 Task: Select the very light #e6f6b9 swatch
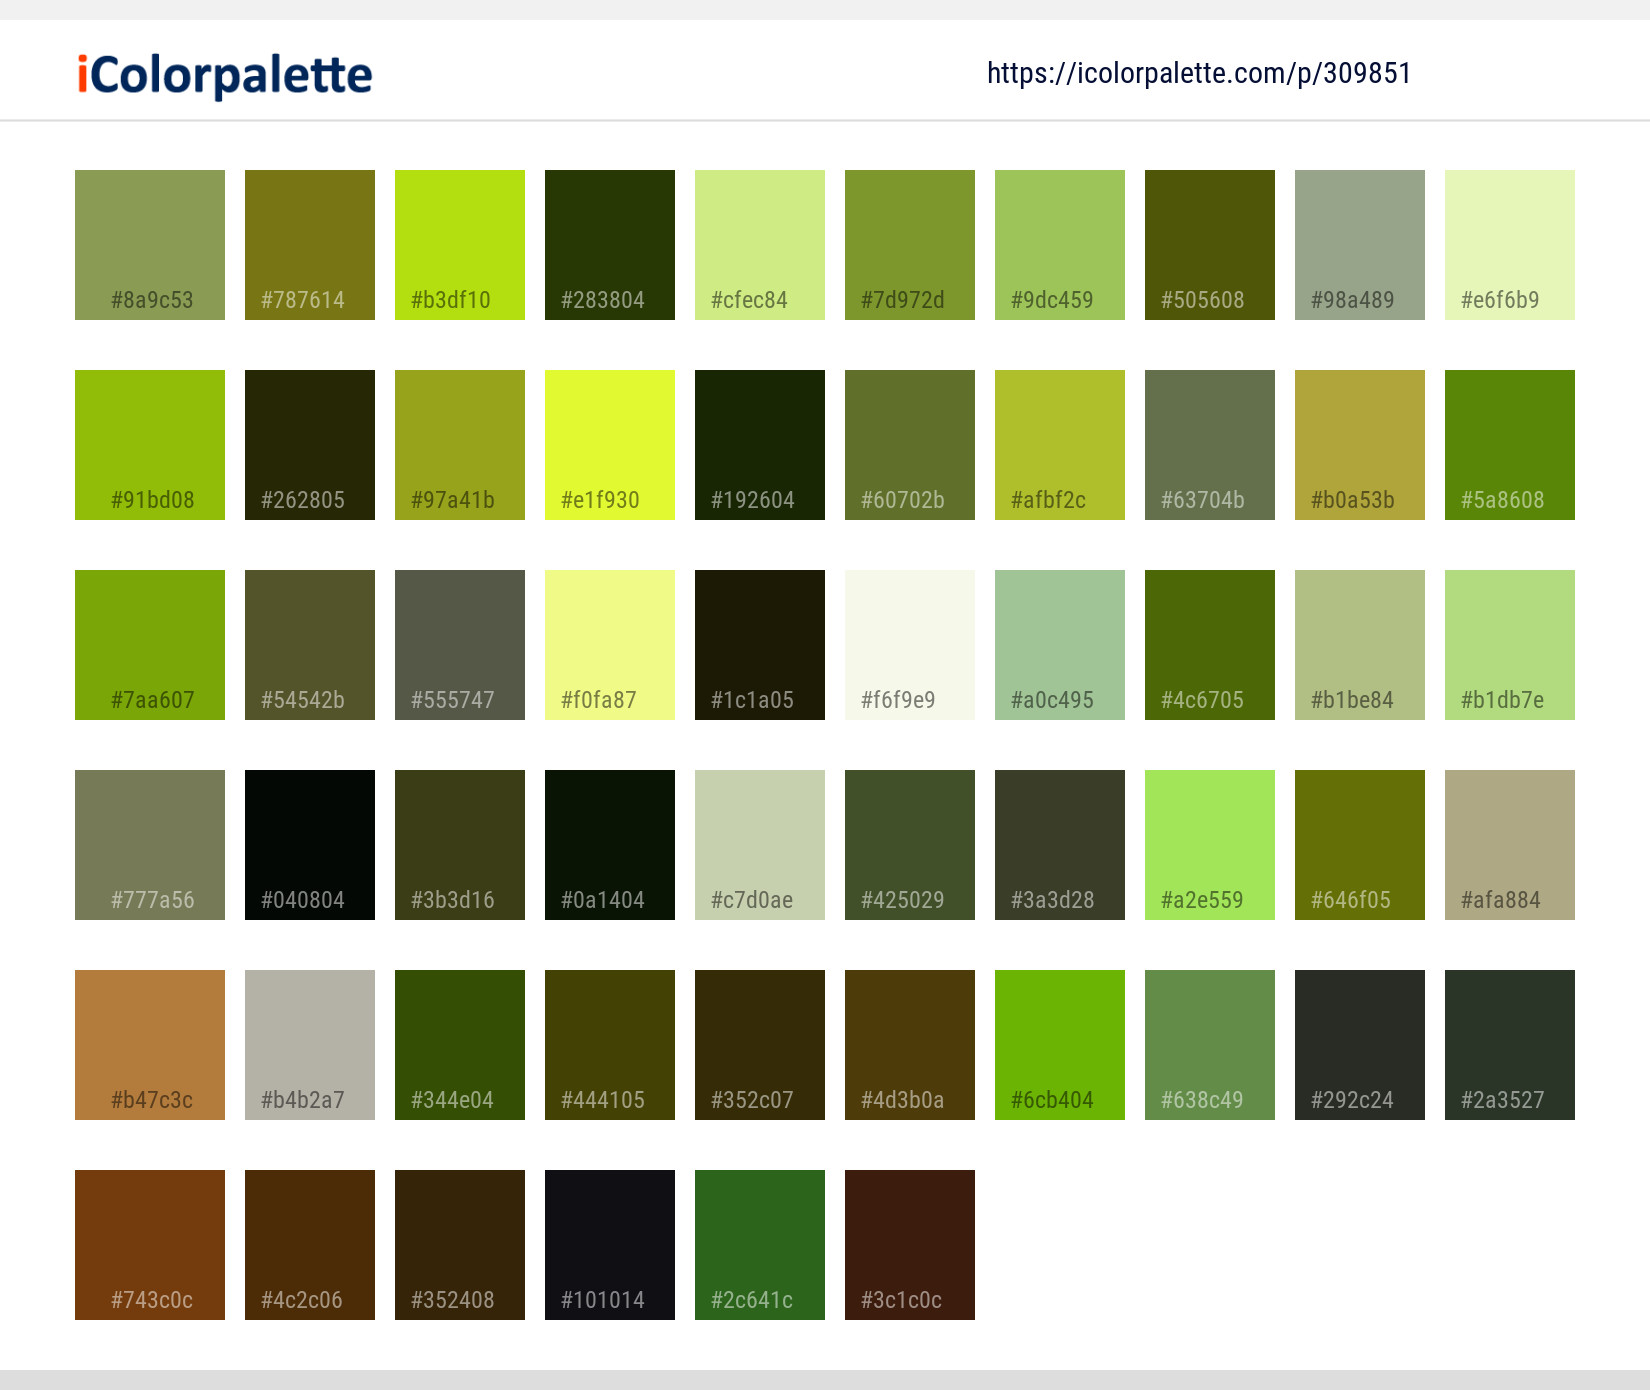pyautogui.click(x=1510, y=245)
